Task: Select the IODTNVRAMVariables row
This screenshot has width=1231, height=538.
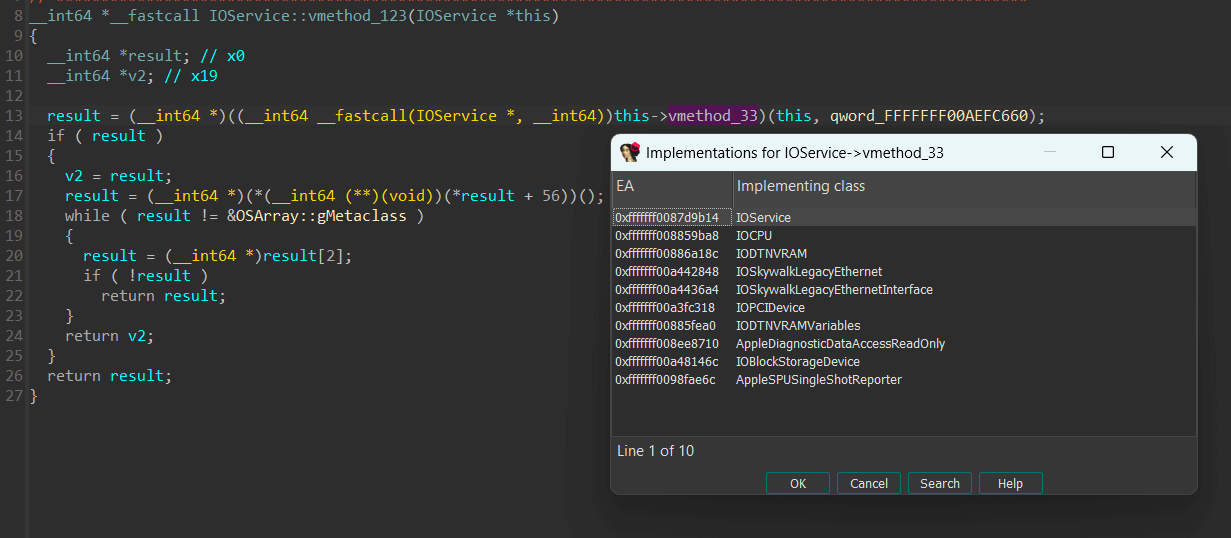Action: (x=904, y=325)
